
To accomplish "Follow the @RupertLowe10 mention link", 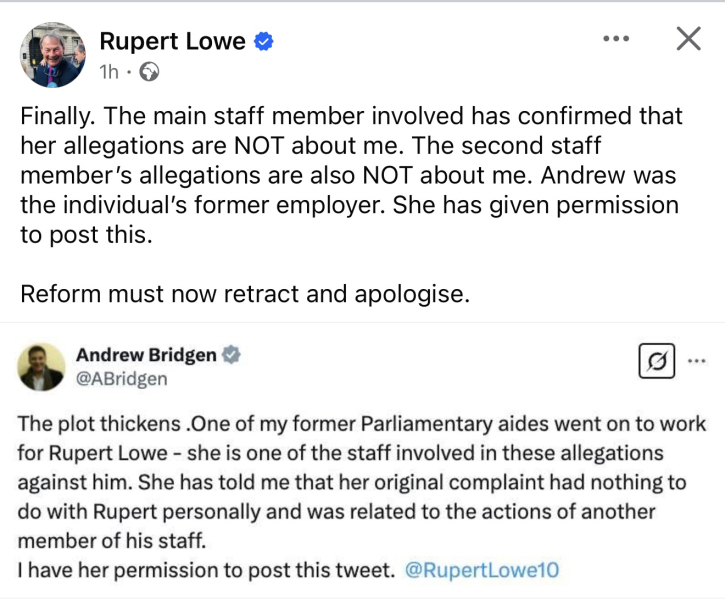I will coord(482,570).
